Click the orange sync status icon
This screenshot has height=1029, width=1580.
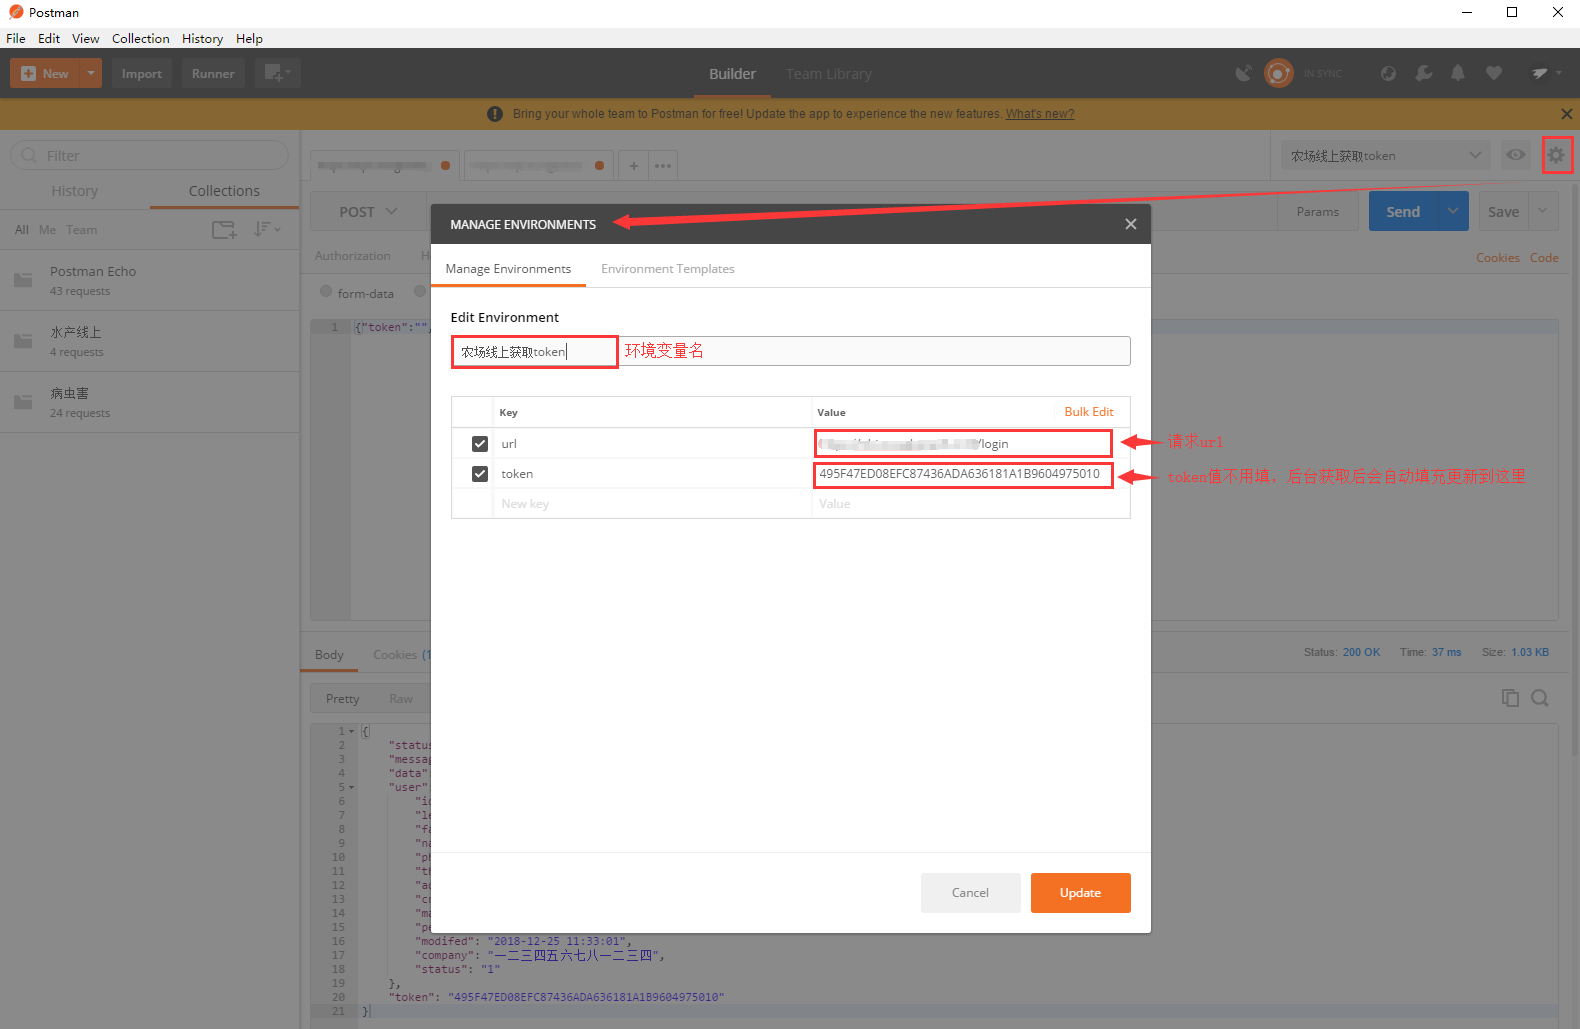[x=1278, y=73]
